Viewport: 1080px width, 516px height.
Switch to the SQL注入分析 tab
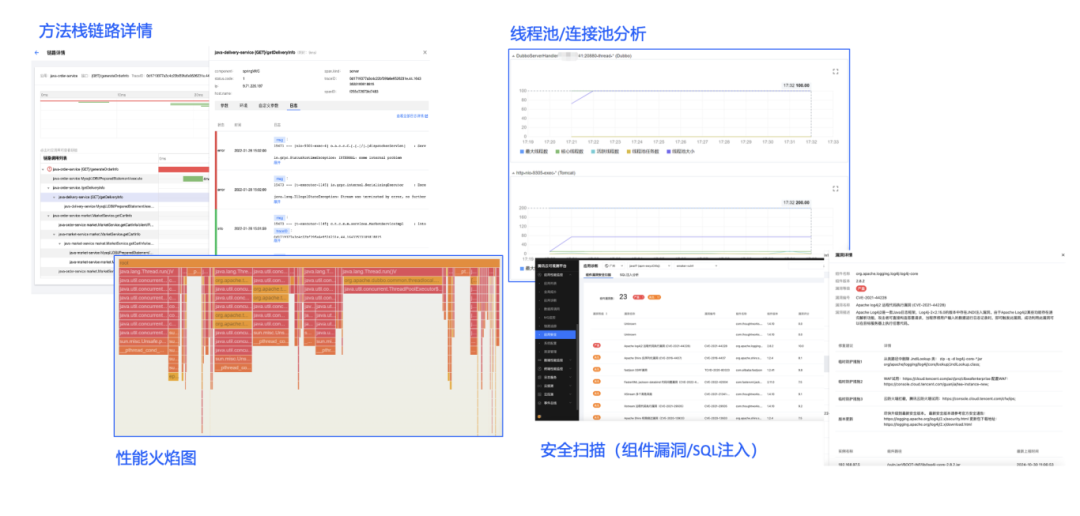point(631,274)
